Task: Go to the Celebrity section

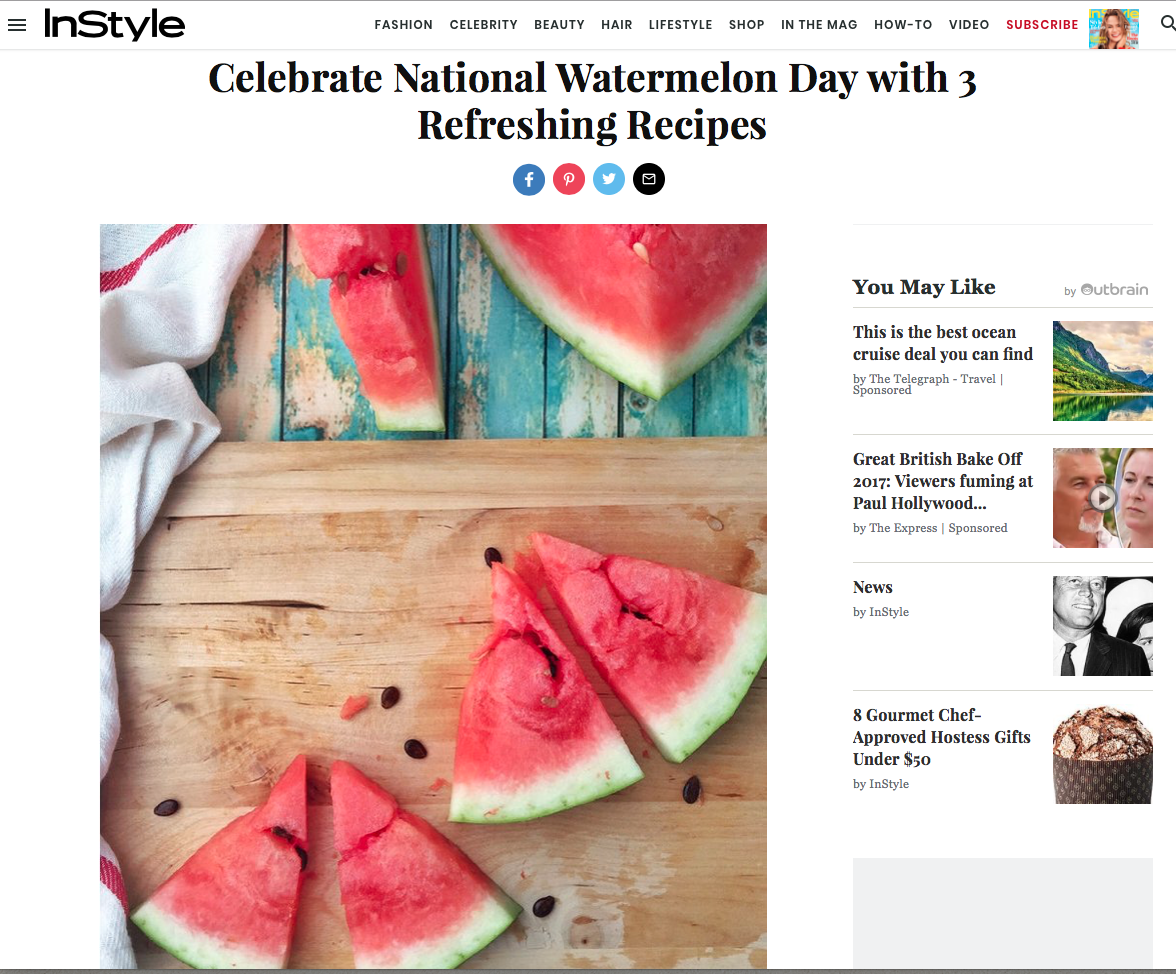Action: pos(483,25)
